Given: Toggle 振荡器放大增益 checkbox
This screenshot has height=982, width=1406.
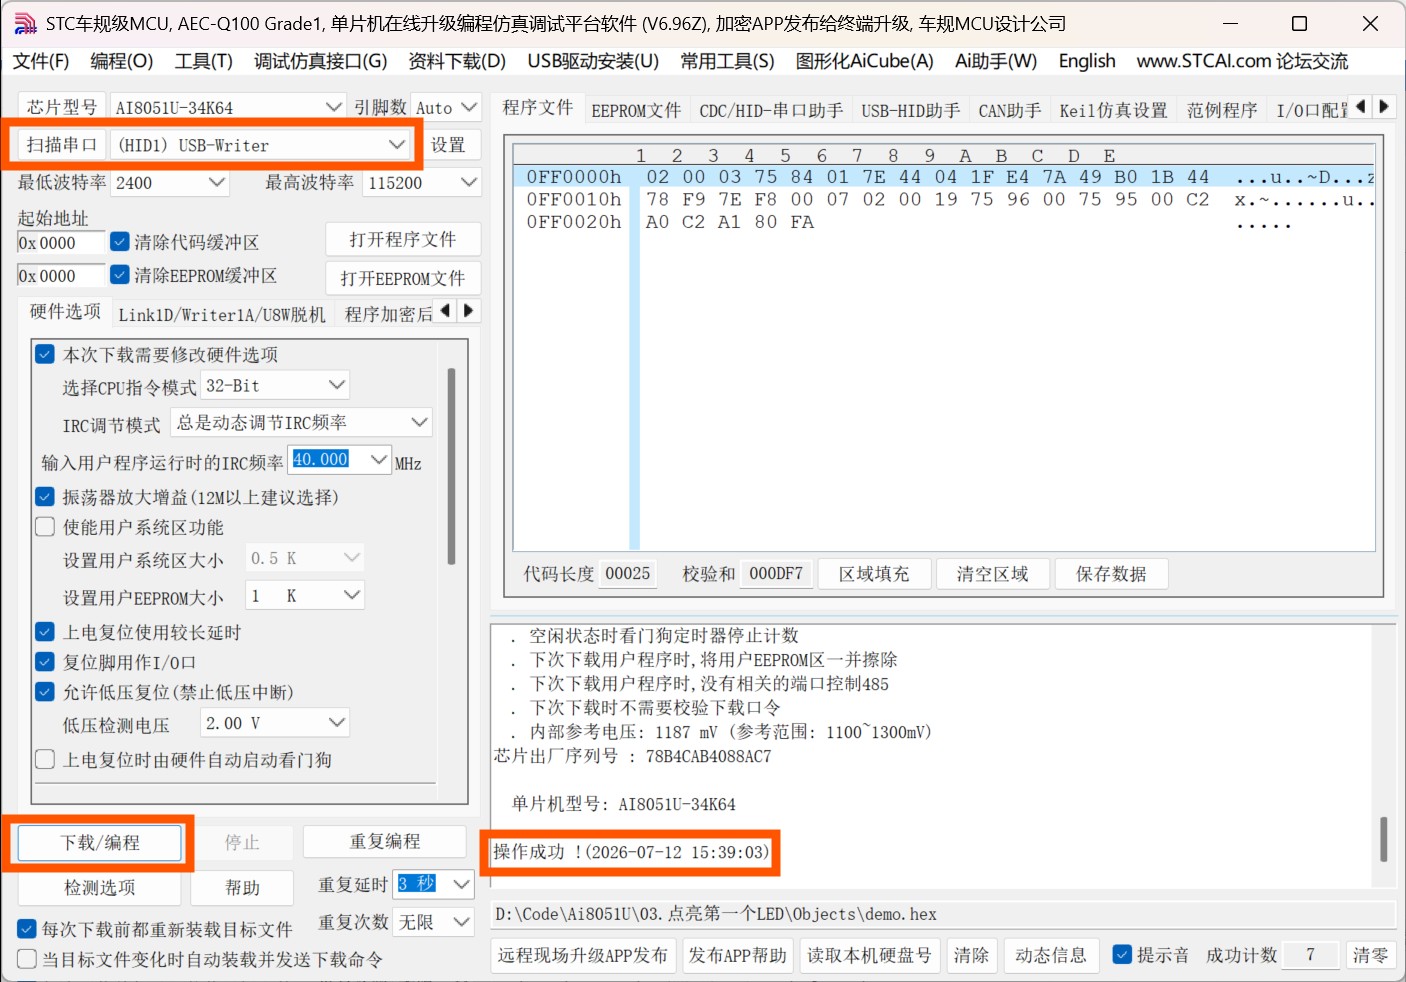Looking at the screenshot, I should (45, 496).
